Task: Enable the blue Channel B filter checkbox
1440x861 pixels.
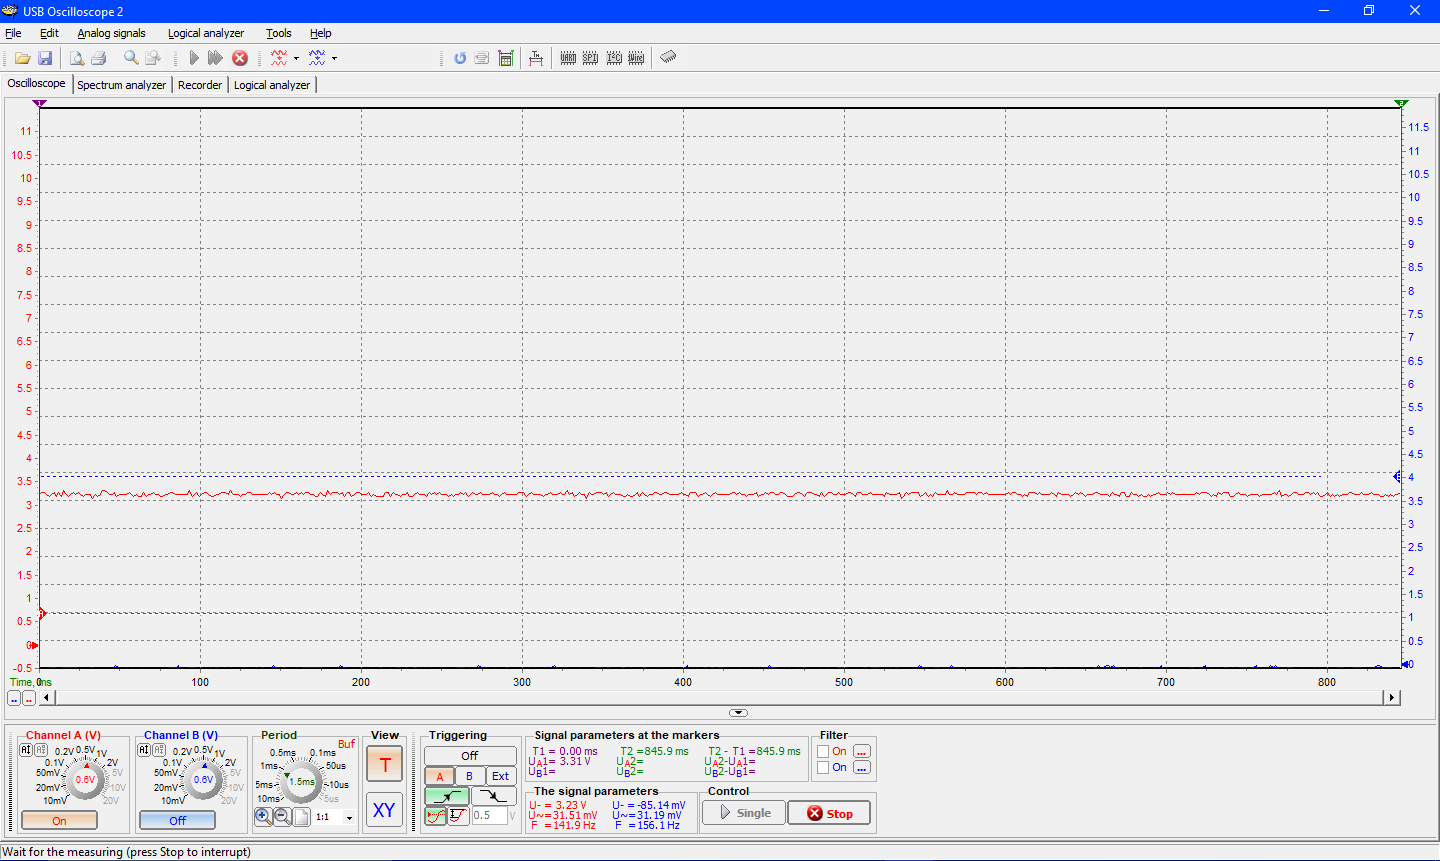Action: tap(823, 768)
